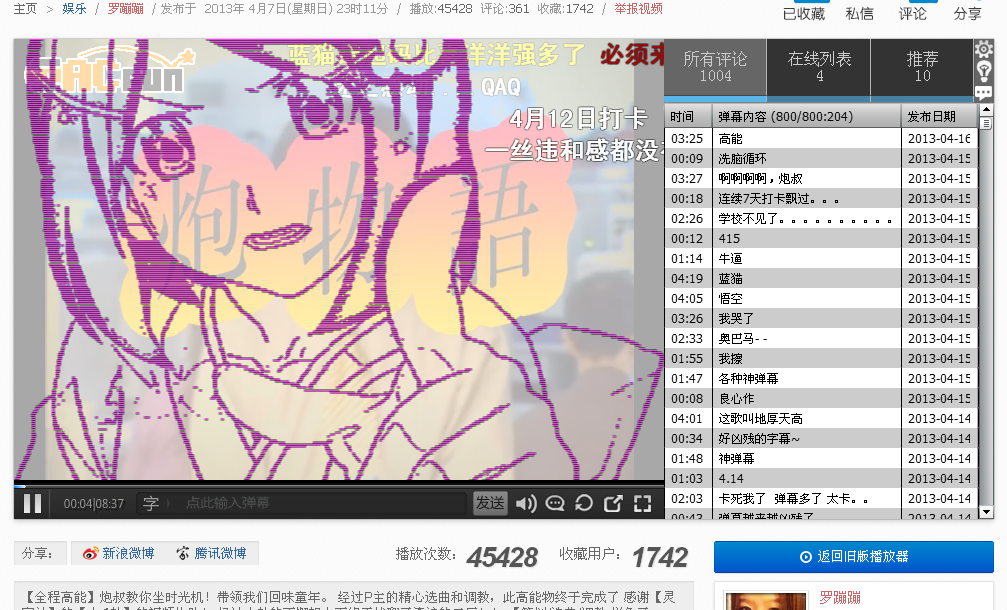Open danmaku font style 字 option
1007x610 pixels.
pos(151,503)
